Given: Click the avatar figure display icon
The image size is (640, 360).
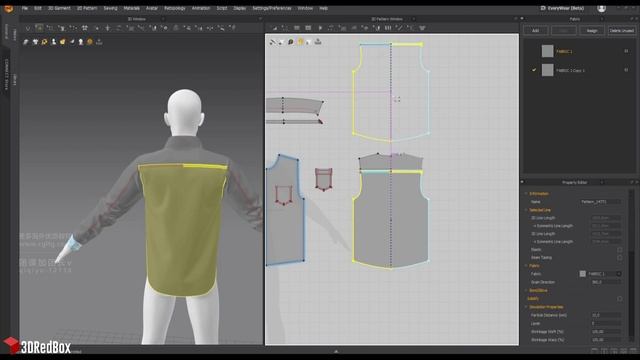Looking at the screenshot, I should pyautogui.click(x=53, y=42).
